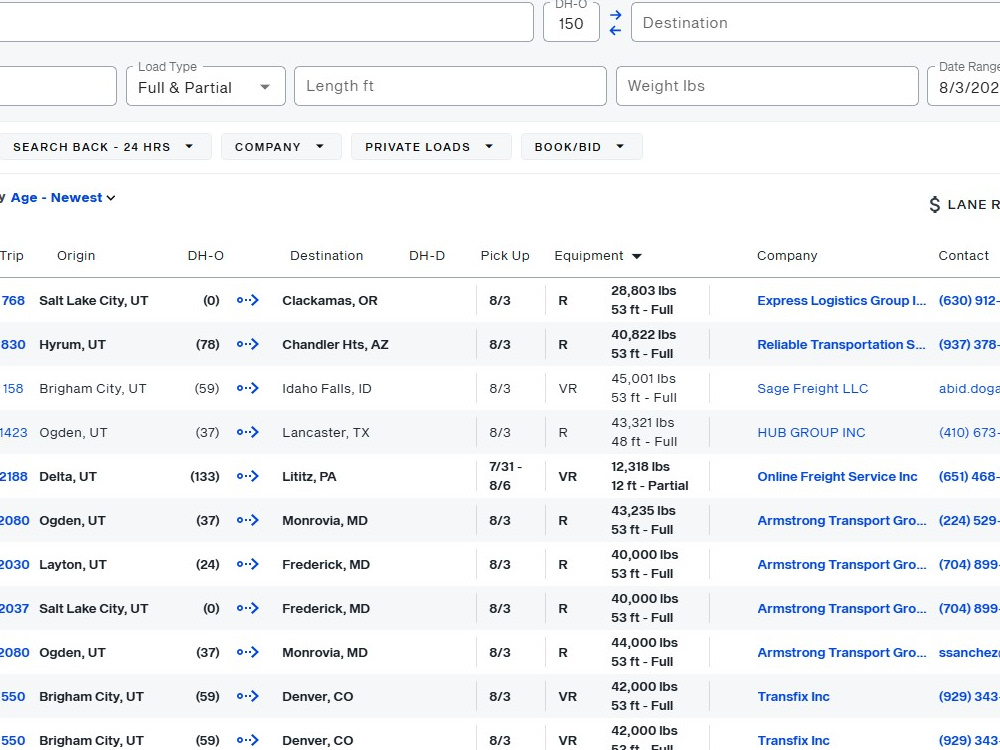
Task: Click the (133) deadhead value
Action: [x=205, y=476]
